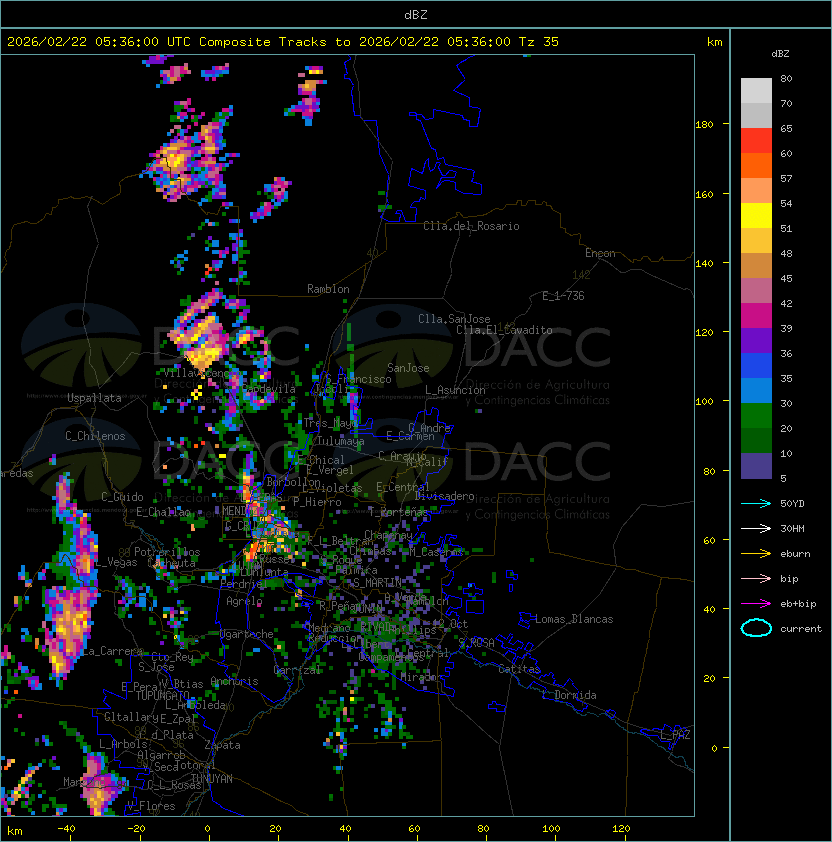
Task: Click the 'Lomas_Blancas' map label
Action: [574, 619]
